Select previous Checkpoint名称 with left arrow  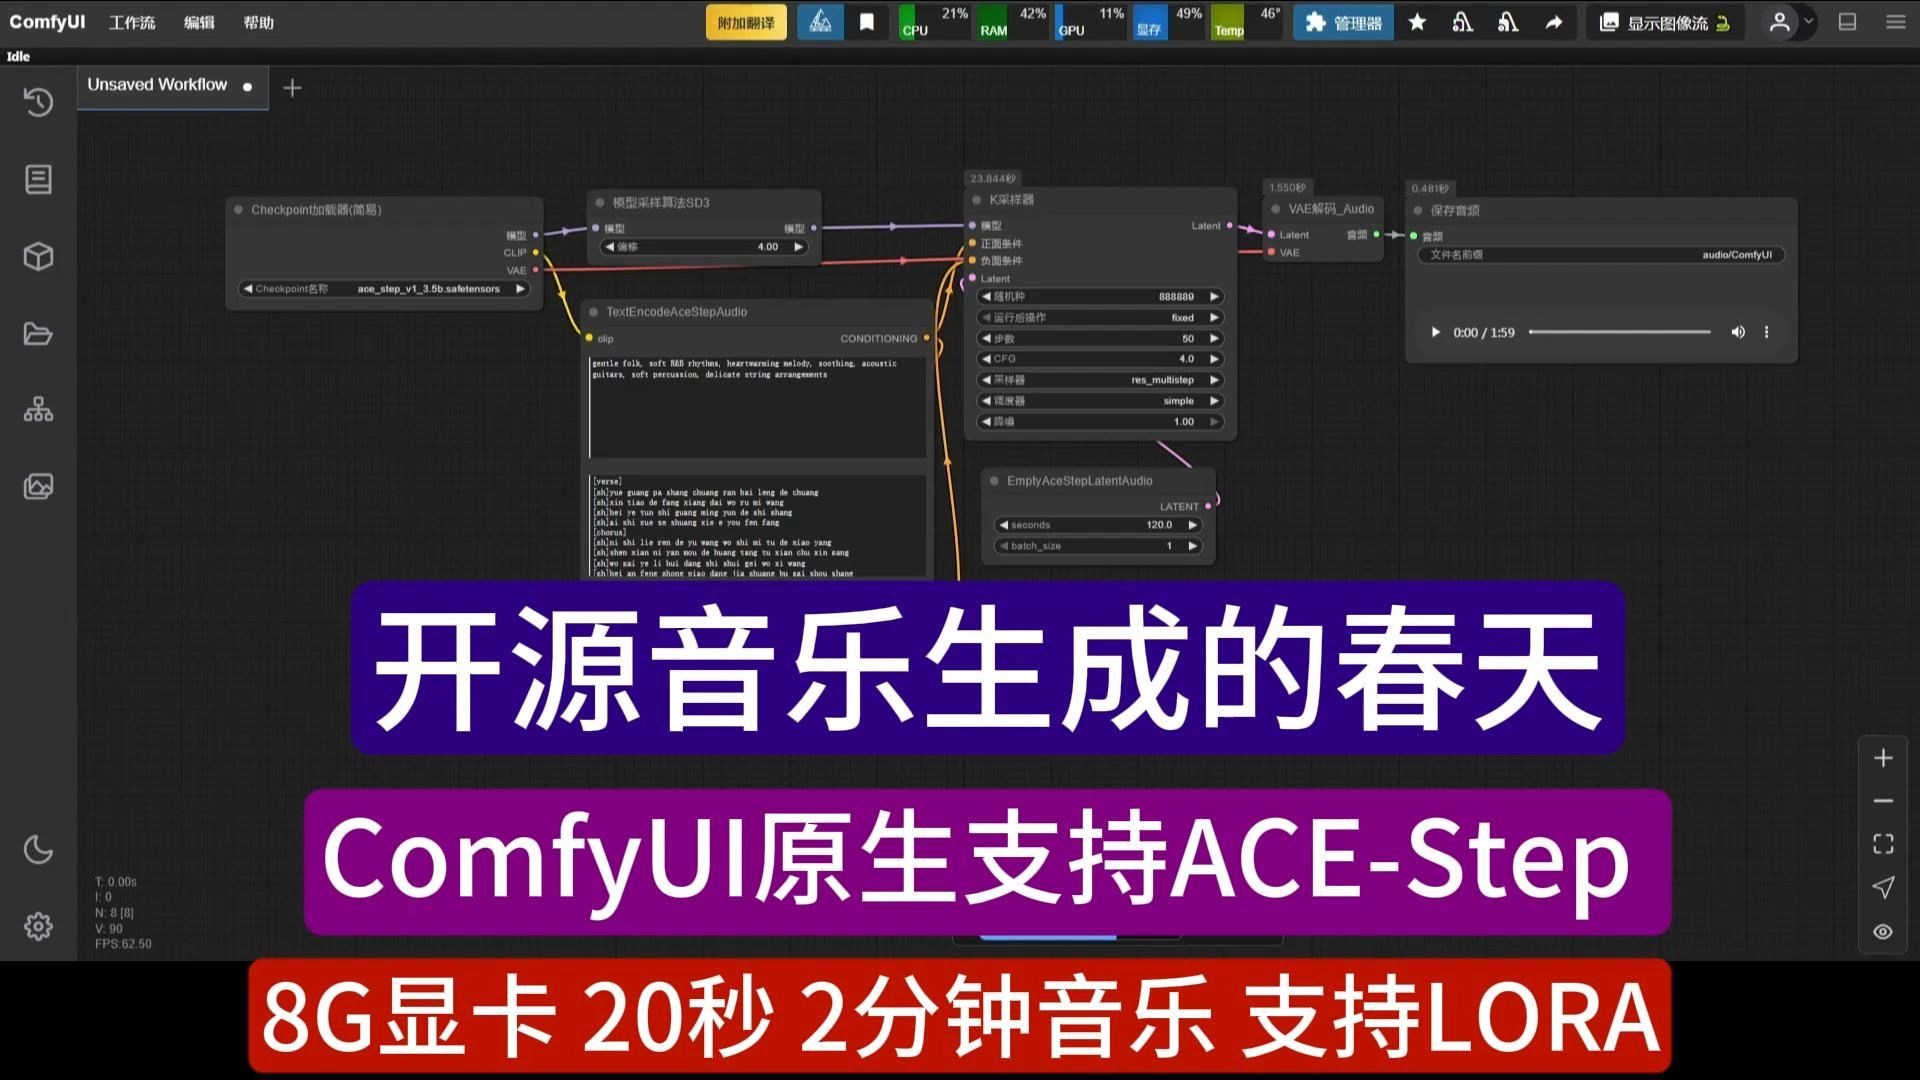(248, 289)
